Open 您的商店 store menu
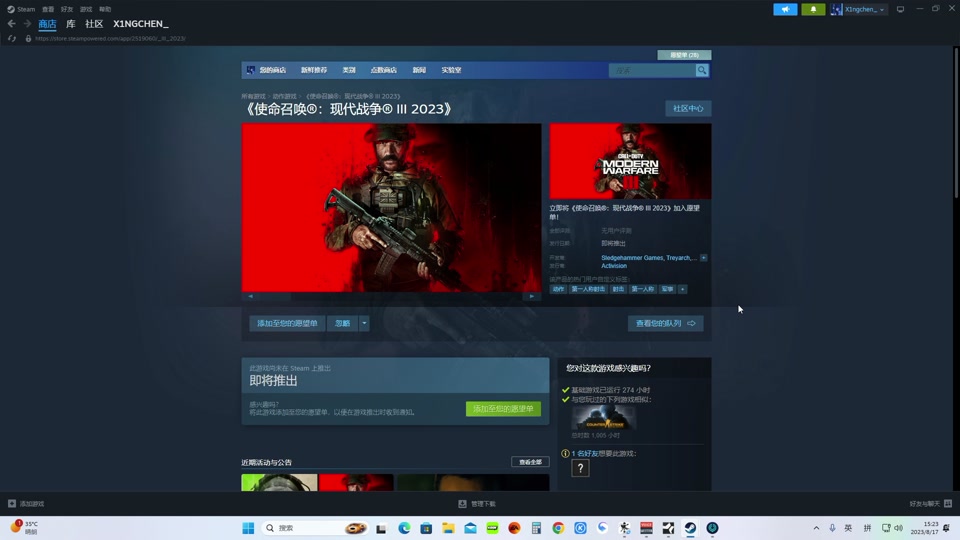 coord(272,70)
